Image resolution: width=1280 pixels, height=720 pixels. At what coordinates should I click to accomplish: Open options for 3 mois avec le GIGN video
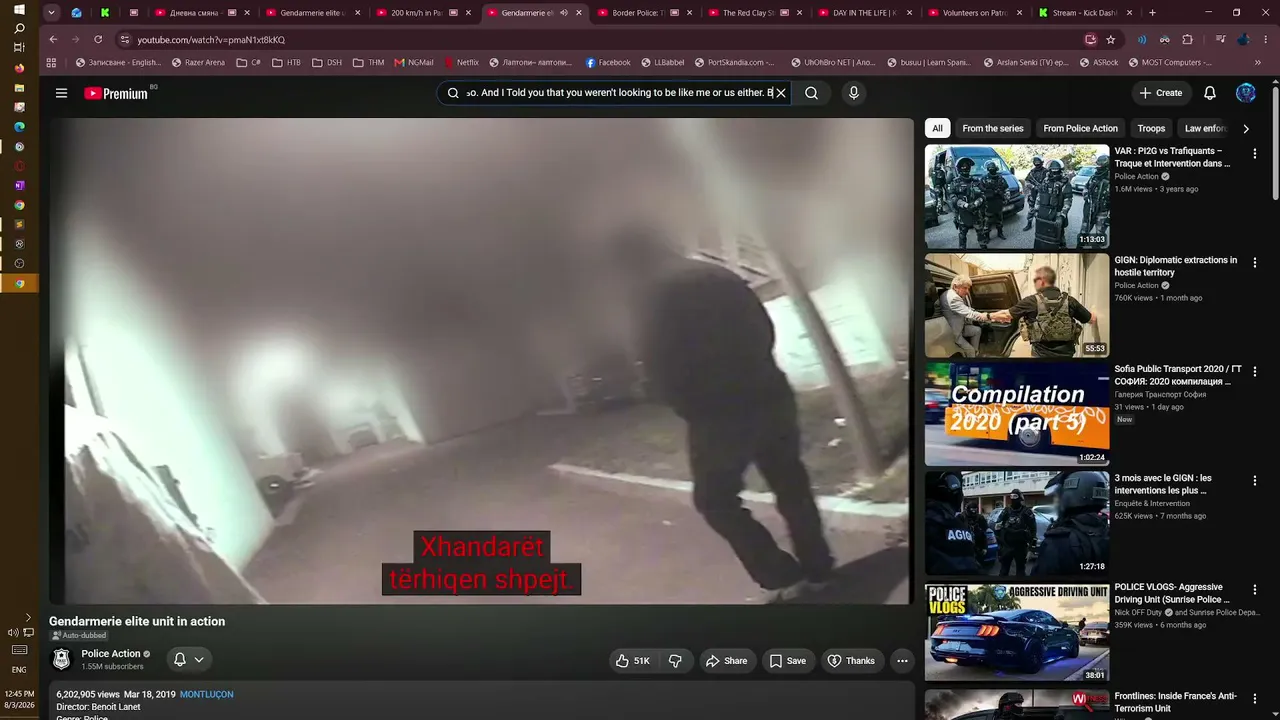point(1255,481)
